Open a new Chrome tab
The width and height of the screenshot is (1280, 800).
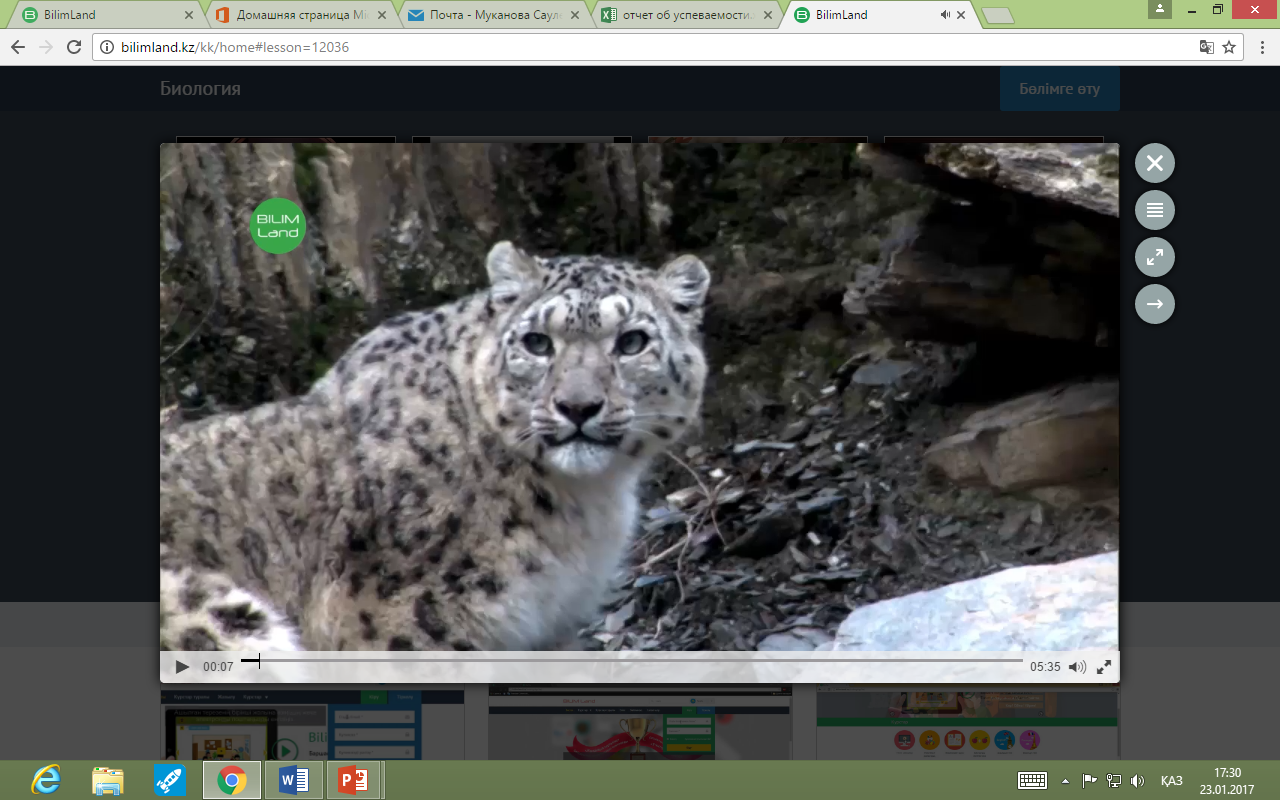coord(998,16)
